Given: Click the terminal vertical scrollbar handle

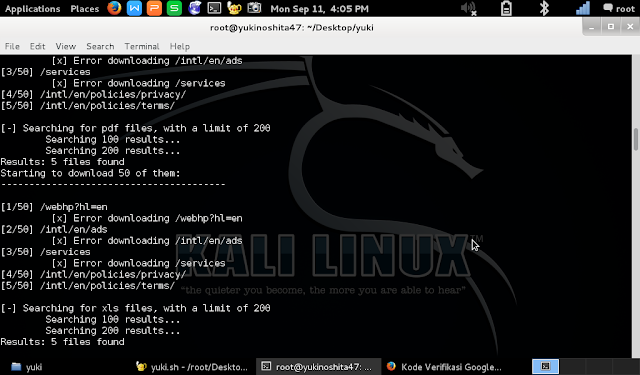Looking at the screenshot, I should 636,140.
